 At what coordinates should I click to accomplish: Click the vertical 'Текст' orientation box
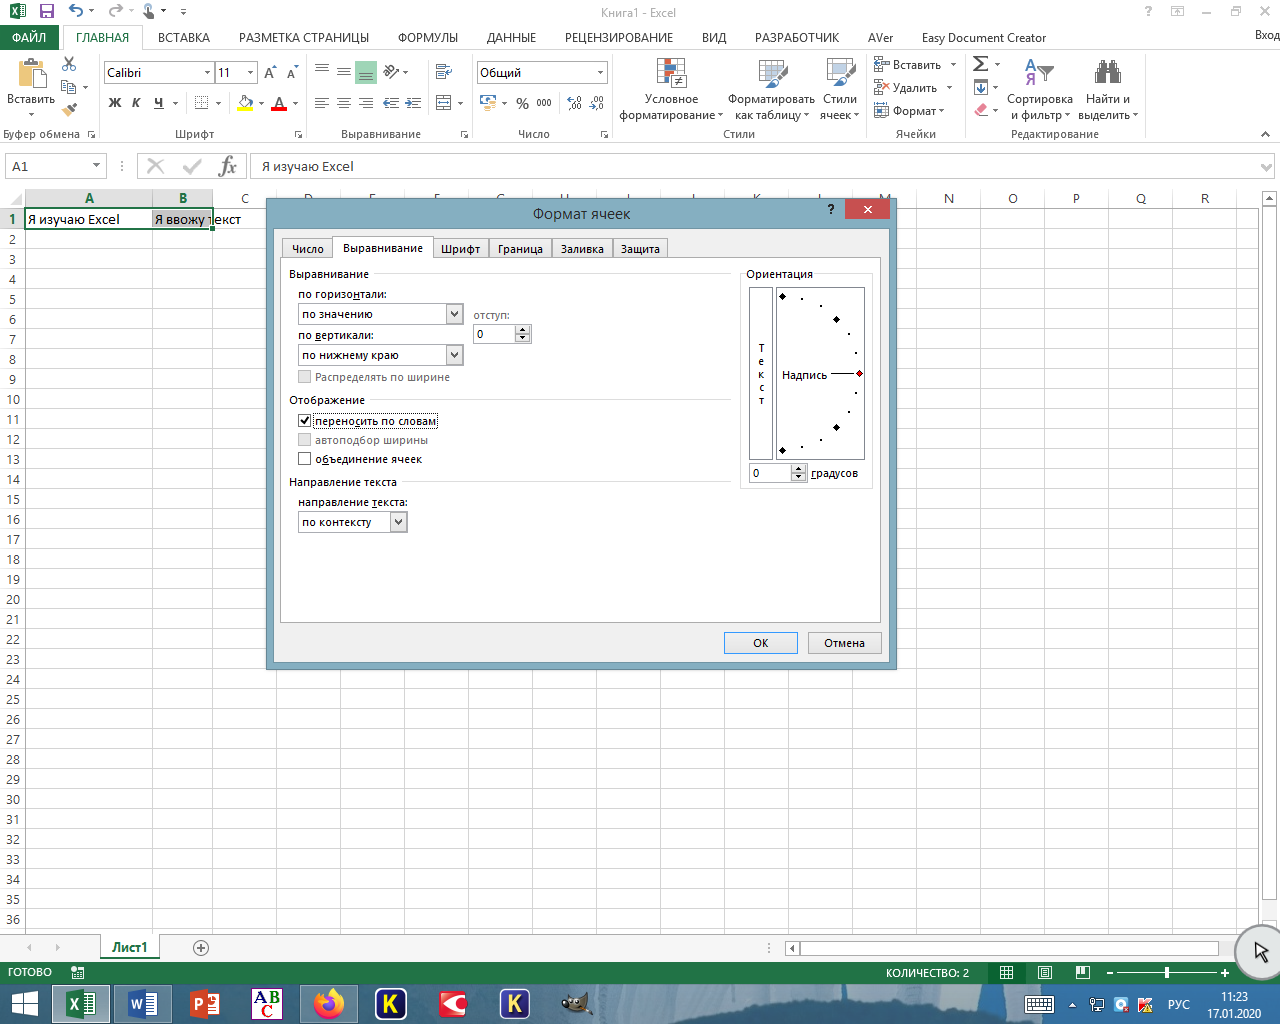pos(761,373)
